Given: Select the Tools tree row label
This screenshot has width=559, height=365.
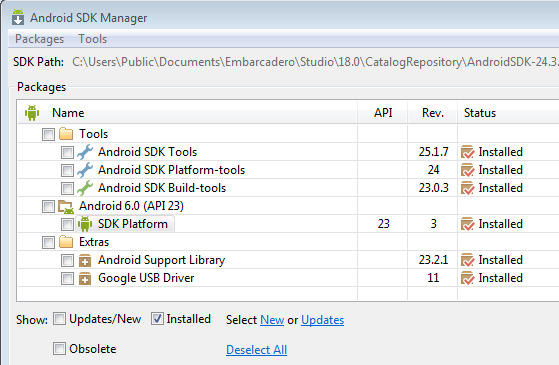Looking at the screenshot, I should point(93,134).
